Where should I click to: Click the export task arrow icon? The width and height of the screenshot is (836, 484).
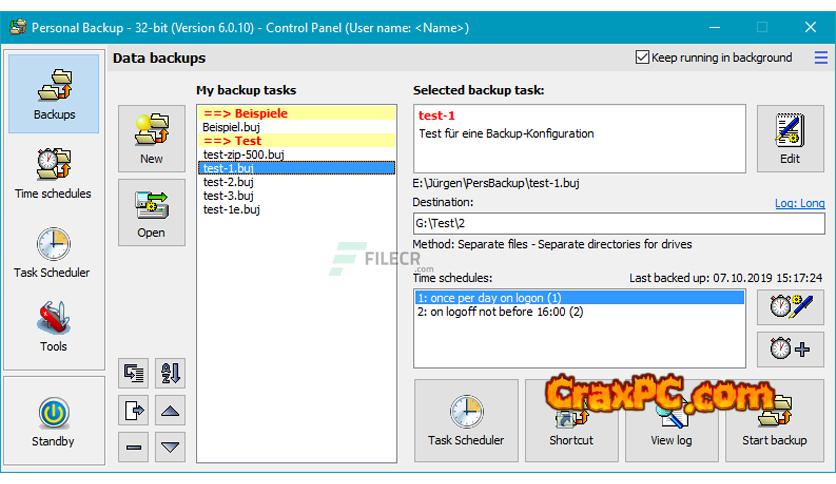pos(133,410)
